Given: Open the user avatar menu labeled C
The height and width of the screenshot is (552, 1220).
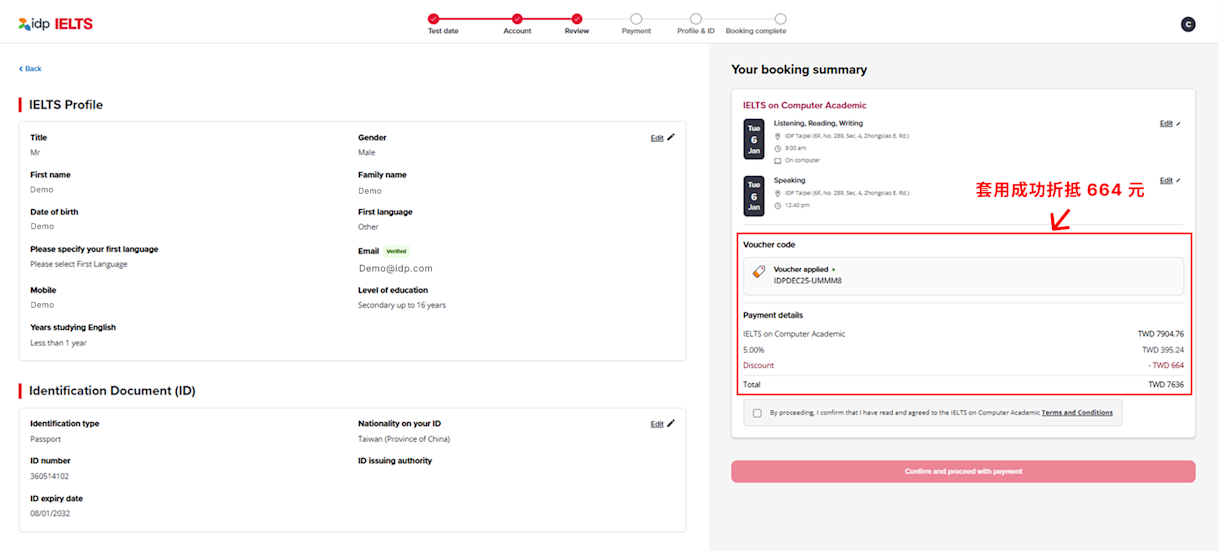Looking at the screenshot, I should (1188, 24).
